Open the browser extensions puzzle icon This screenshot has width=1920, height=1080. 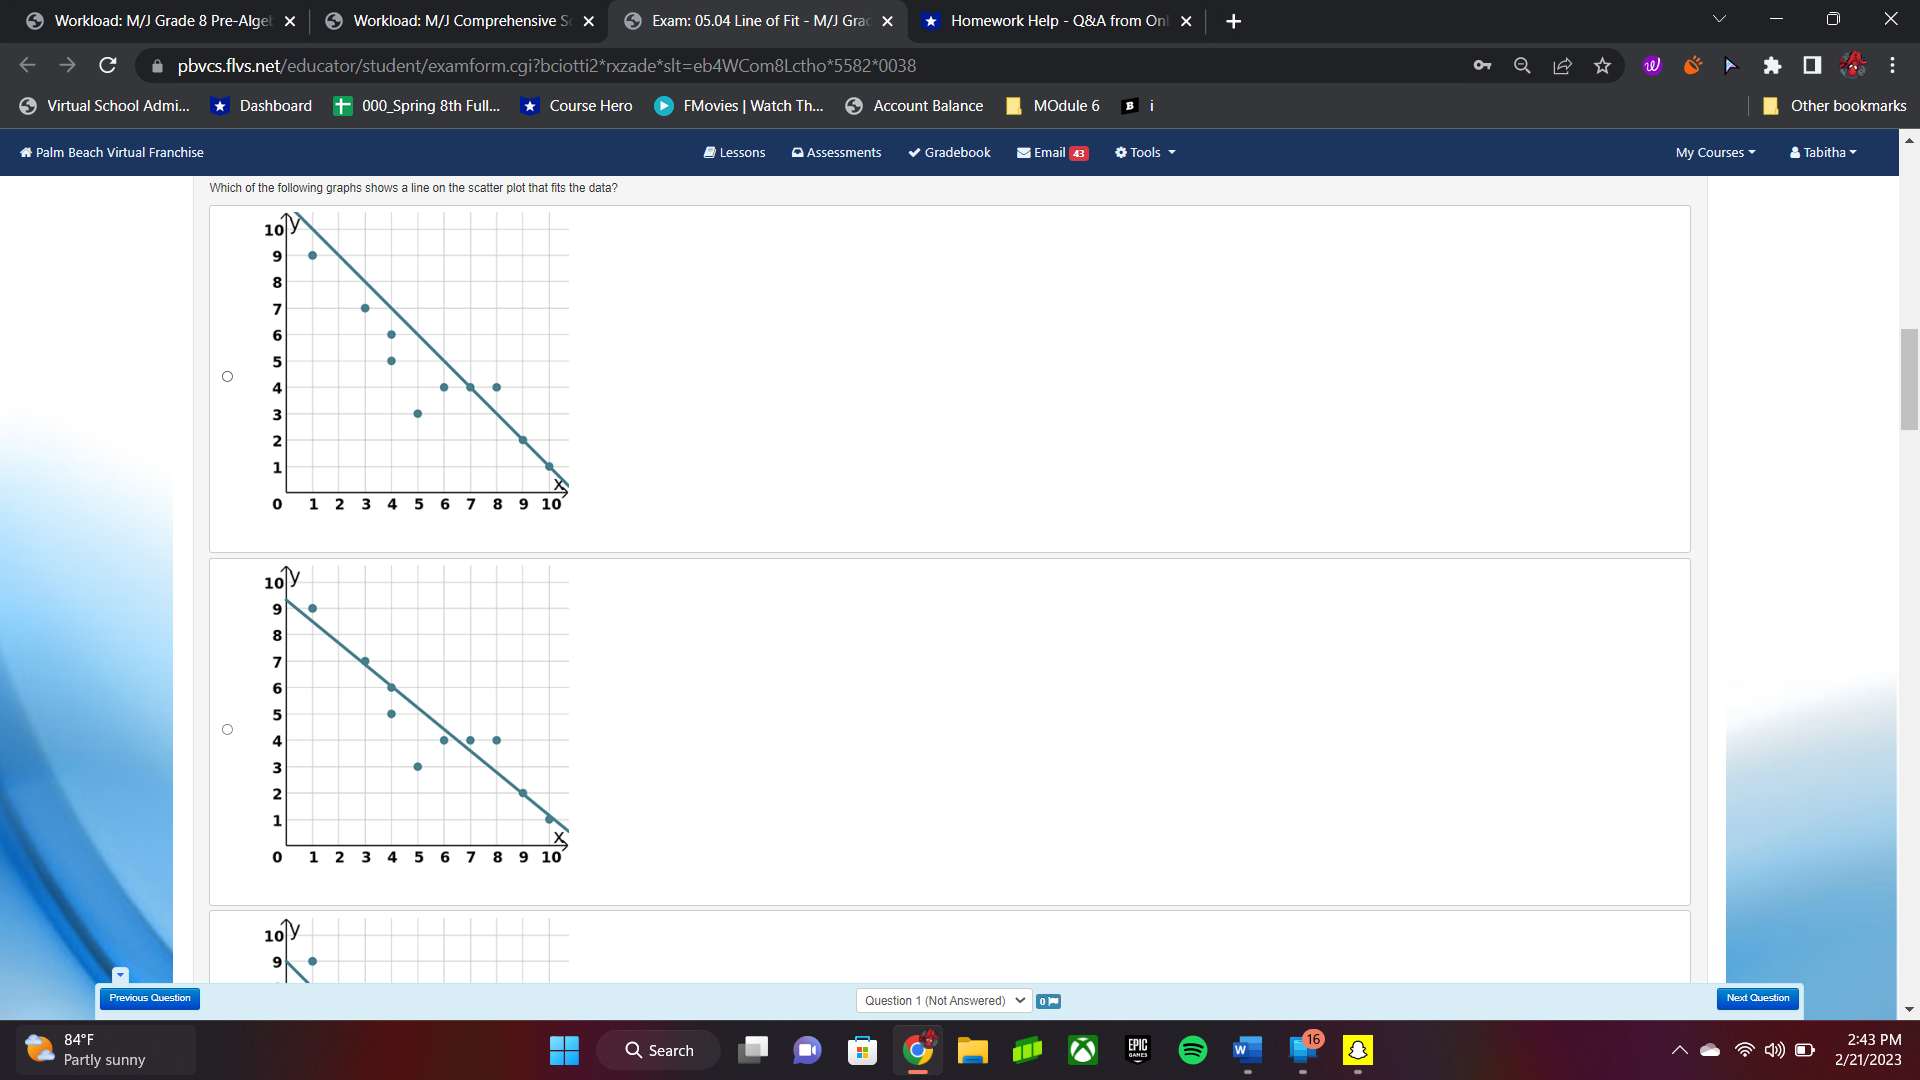1772,65
